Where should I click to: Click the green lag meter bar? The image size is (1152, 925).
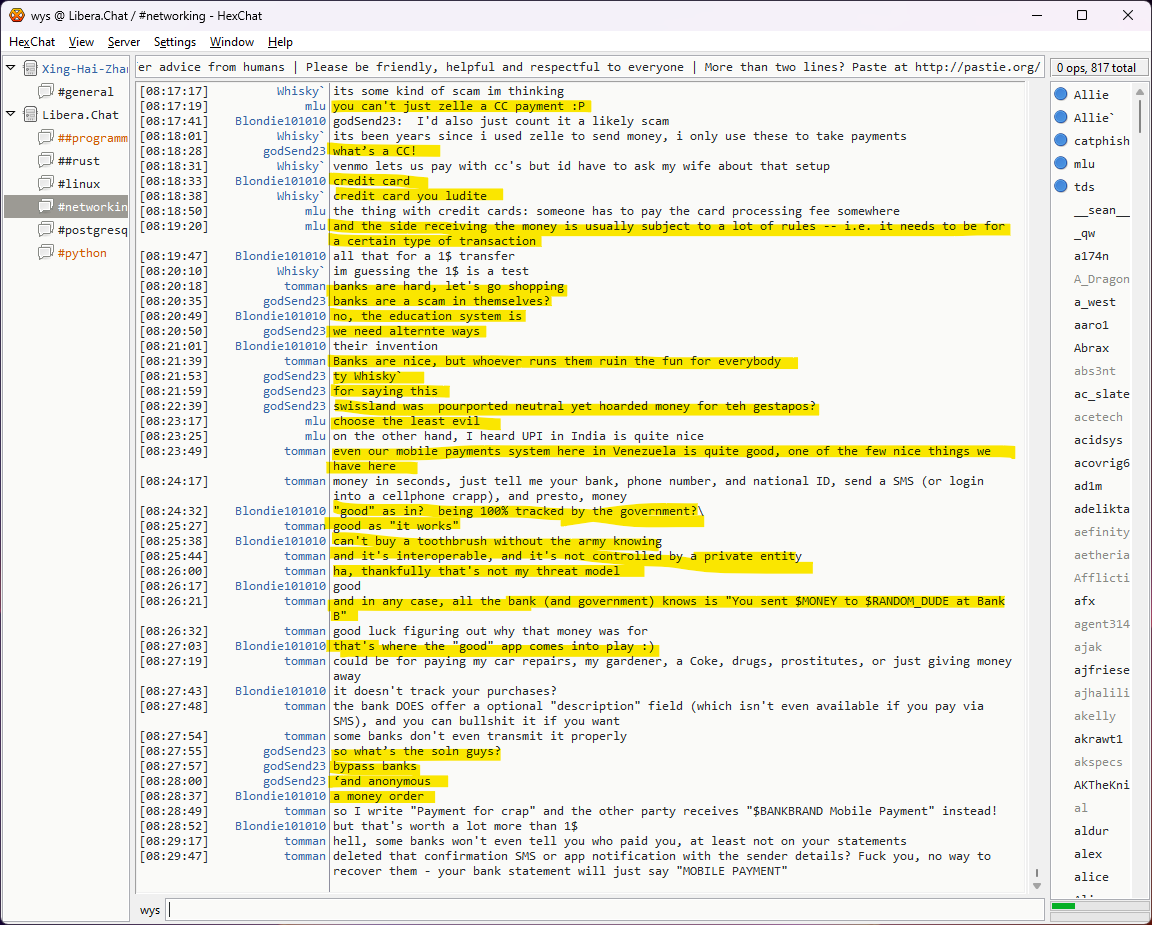pos(1064,906)
